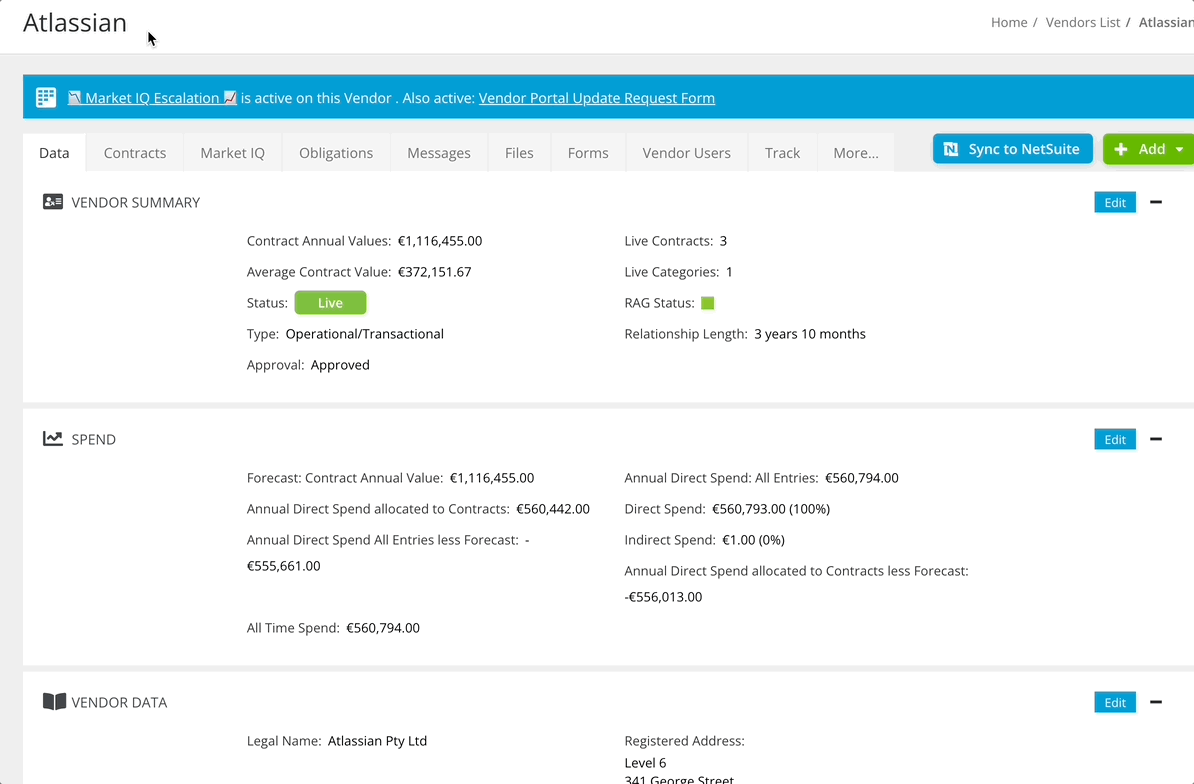1194x784 pixels.
Task: Click the Vendor Summary ID card icon
Action: pos(53,202)
